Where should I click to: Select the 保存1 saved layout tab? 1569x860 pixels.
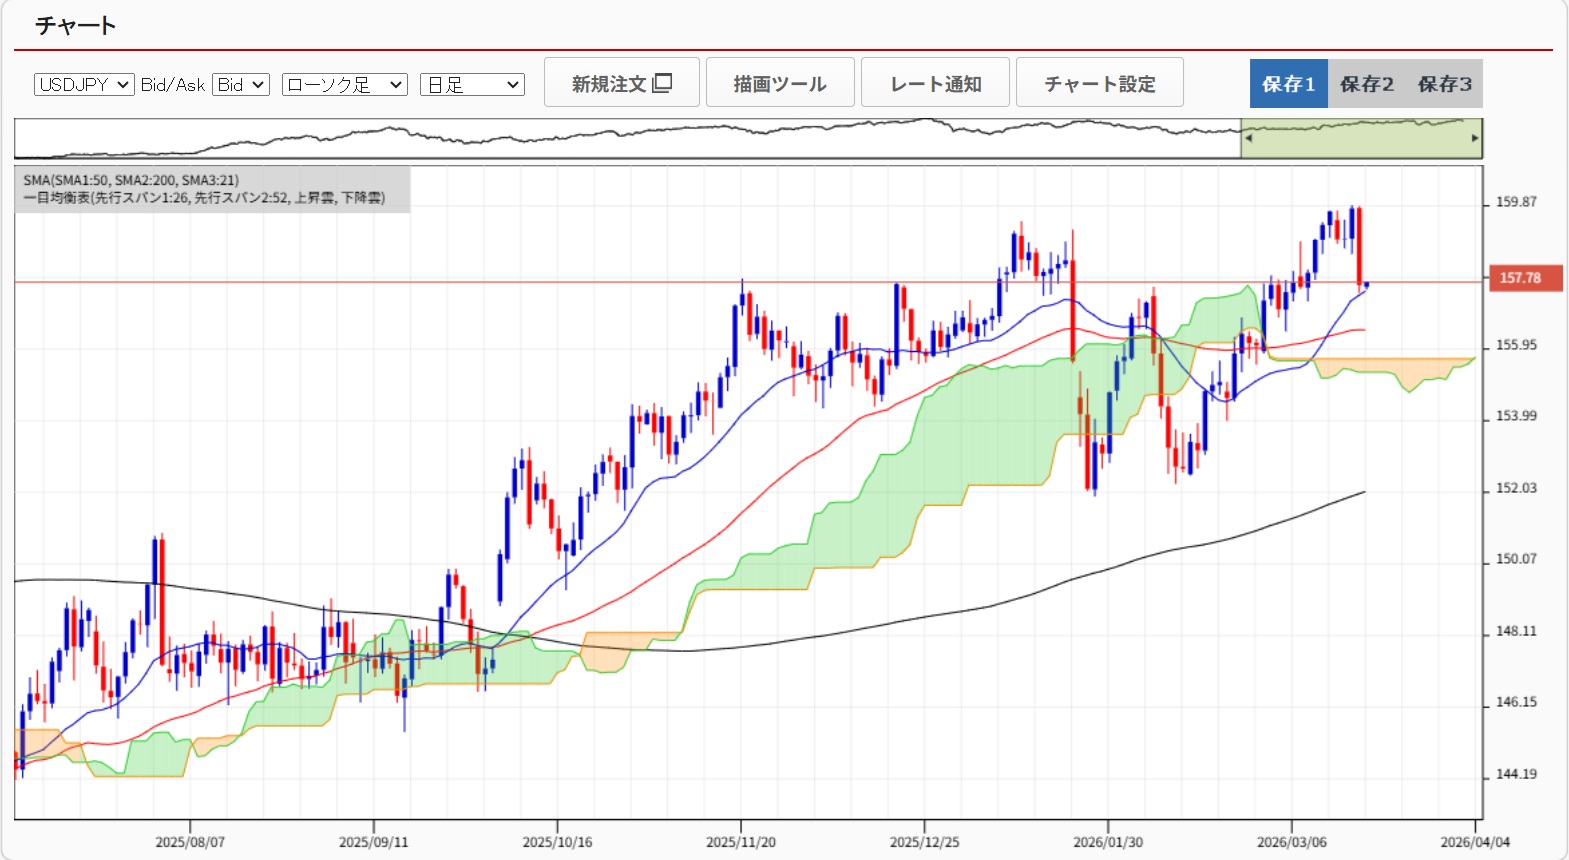1288,84
